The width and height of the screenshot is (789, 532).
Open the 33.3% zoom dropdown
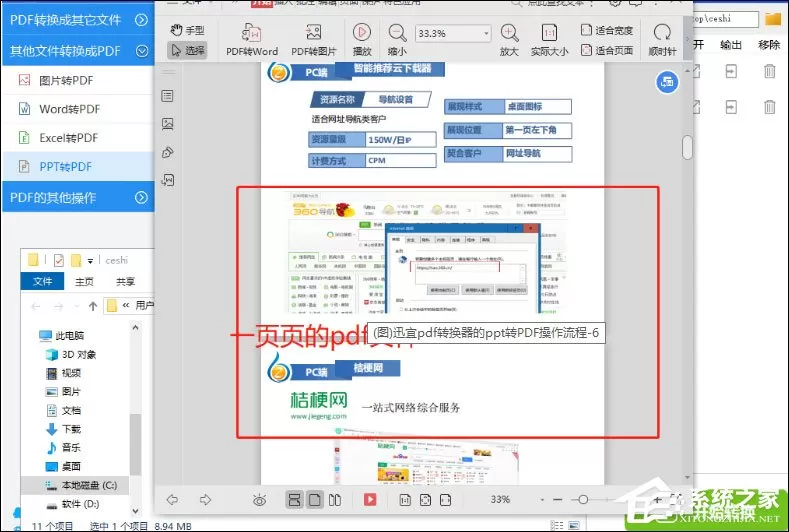point(452,33)
